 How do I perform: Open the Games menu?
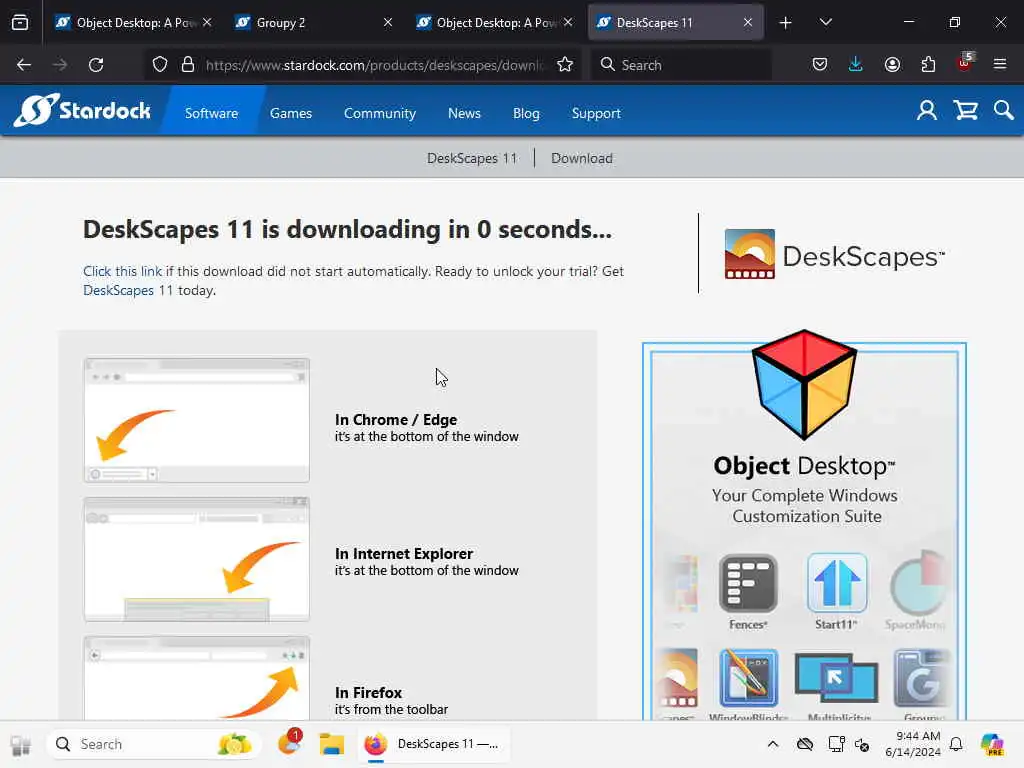click(x=291, y=113)
